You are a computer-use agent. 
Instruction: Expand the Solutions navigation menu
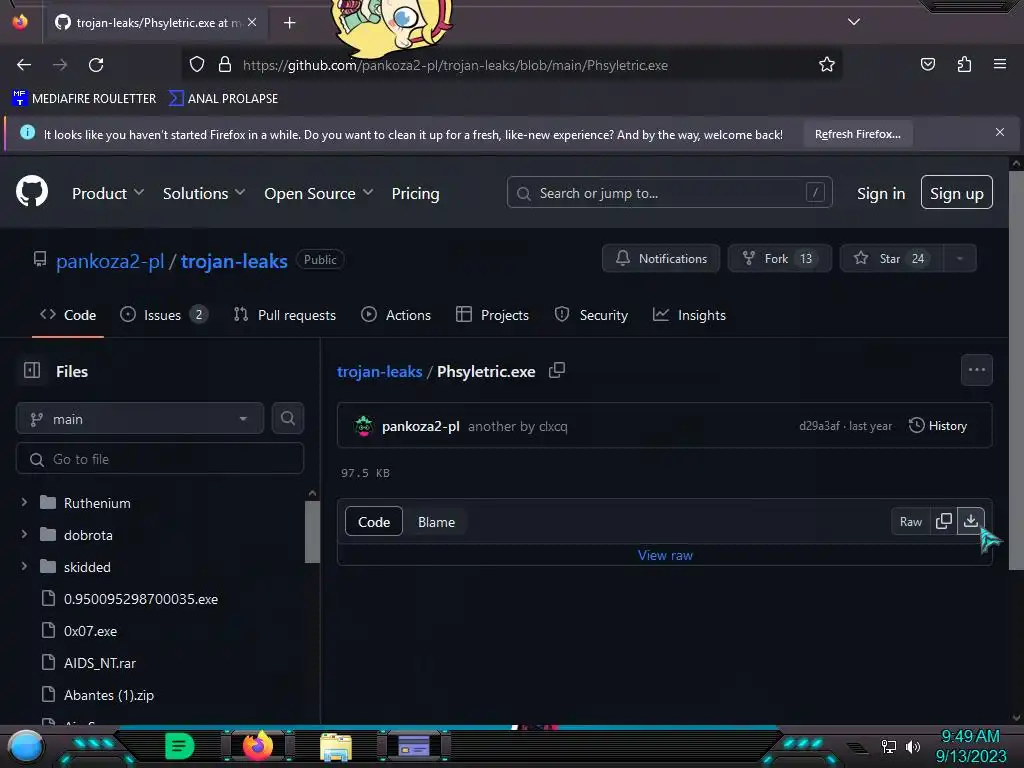(x=204, y=193)
